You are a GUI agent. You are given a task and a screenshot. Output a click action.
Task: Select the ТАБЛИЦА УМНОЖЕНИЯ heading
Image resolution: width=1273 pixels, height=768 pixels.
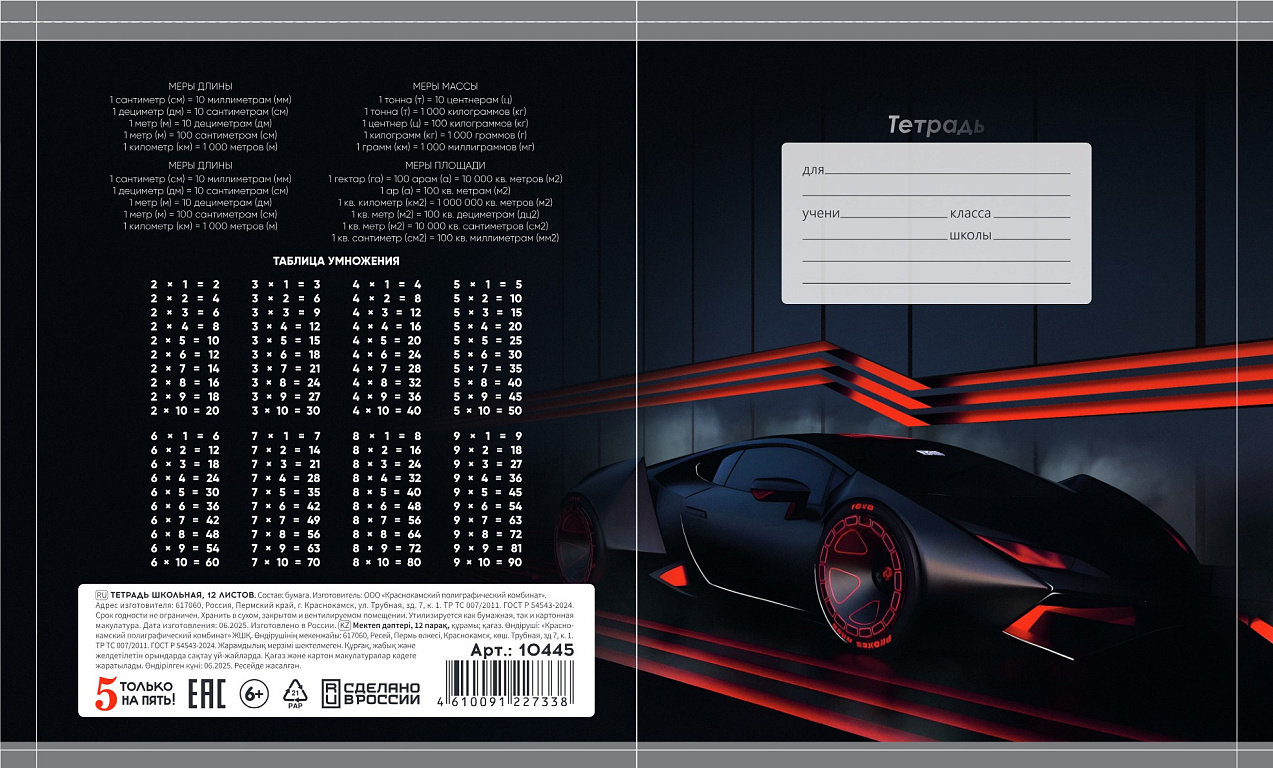pyautogui.click(x=336, y=261)
